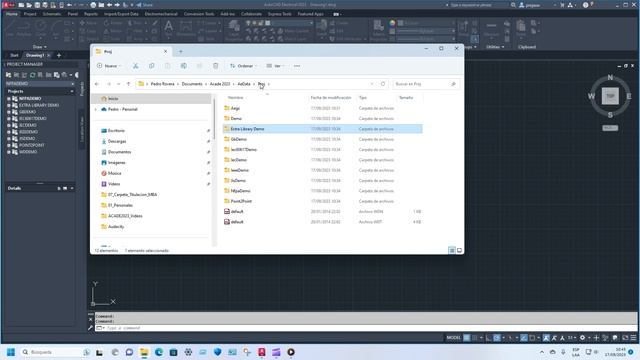Open Microsoft Edge from the taskbar

point(159,352)
